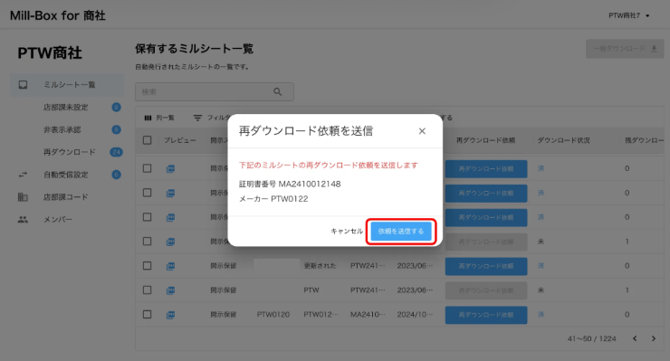Open 店部課未設定 in the sidebar
670x361 pixels.
67,107
